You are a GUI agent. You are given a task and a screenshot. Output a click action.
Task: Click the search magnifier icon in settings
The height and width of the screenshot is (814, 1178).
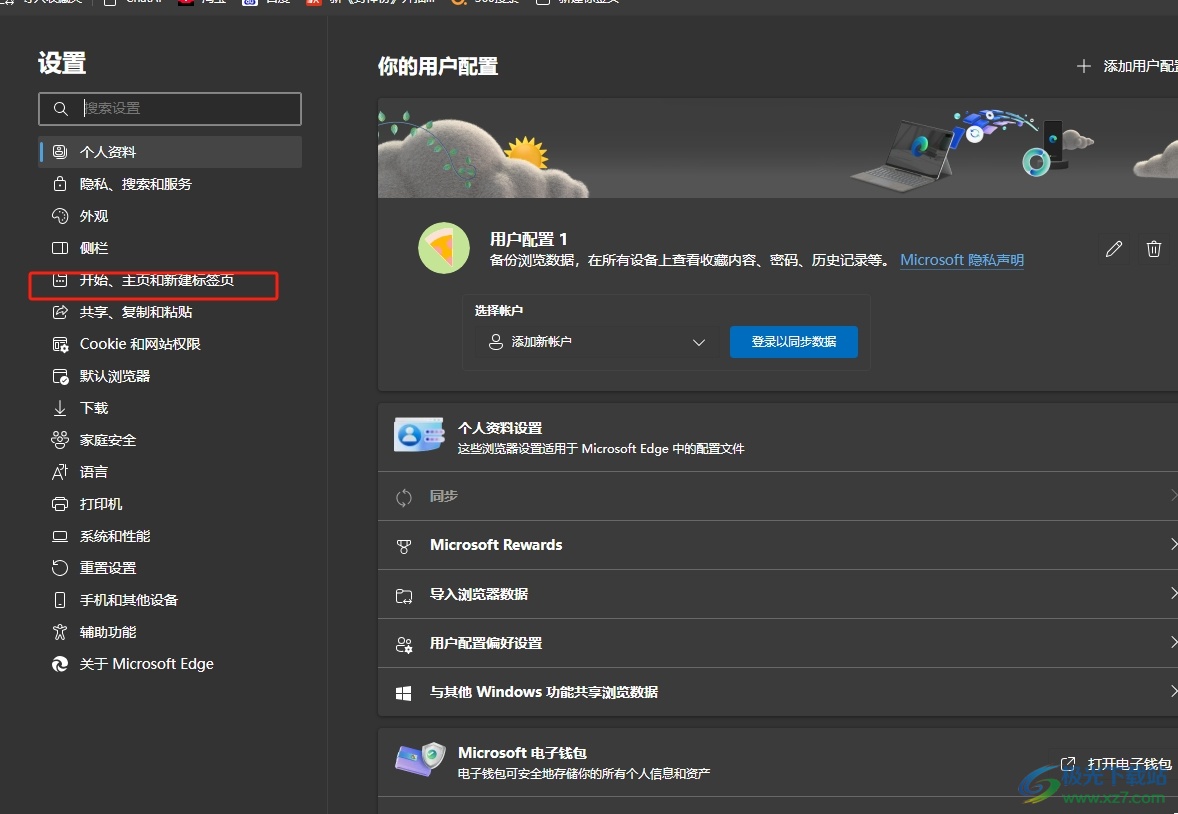[x=61, y=109]
